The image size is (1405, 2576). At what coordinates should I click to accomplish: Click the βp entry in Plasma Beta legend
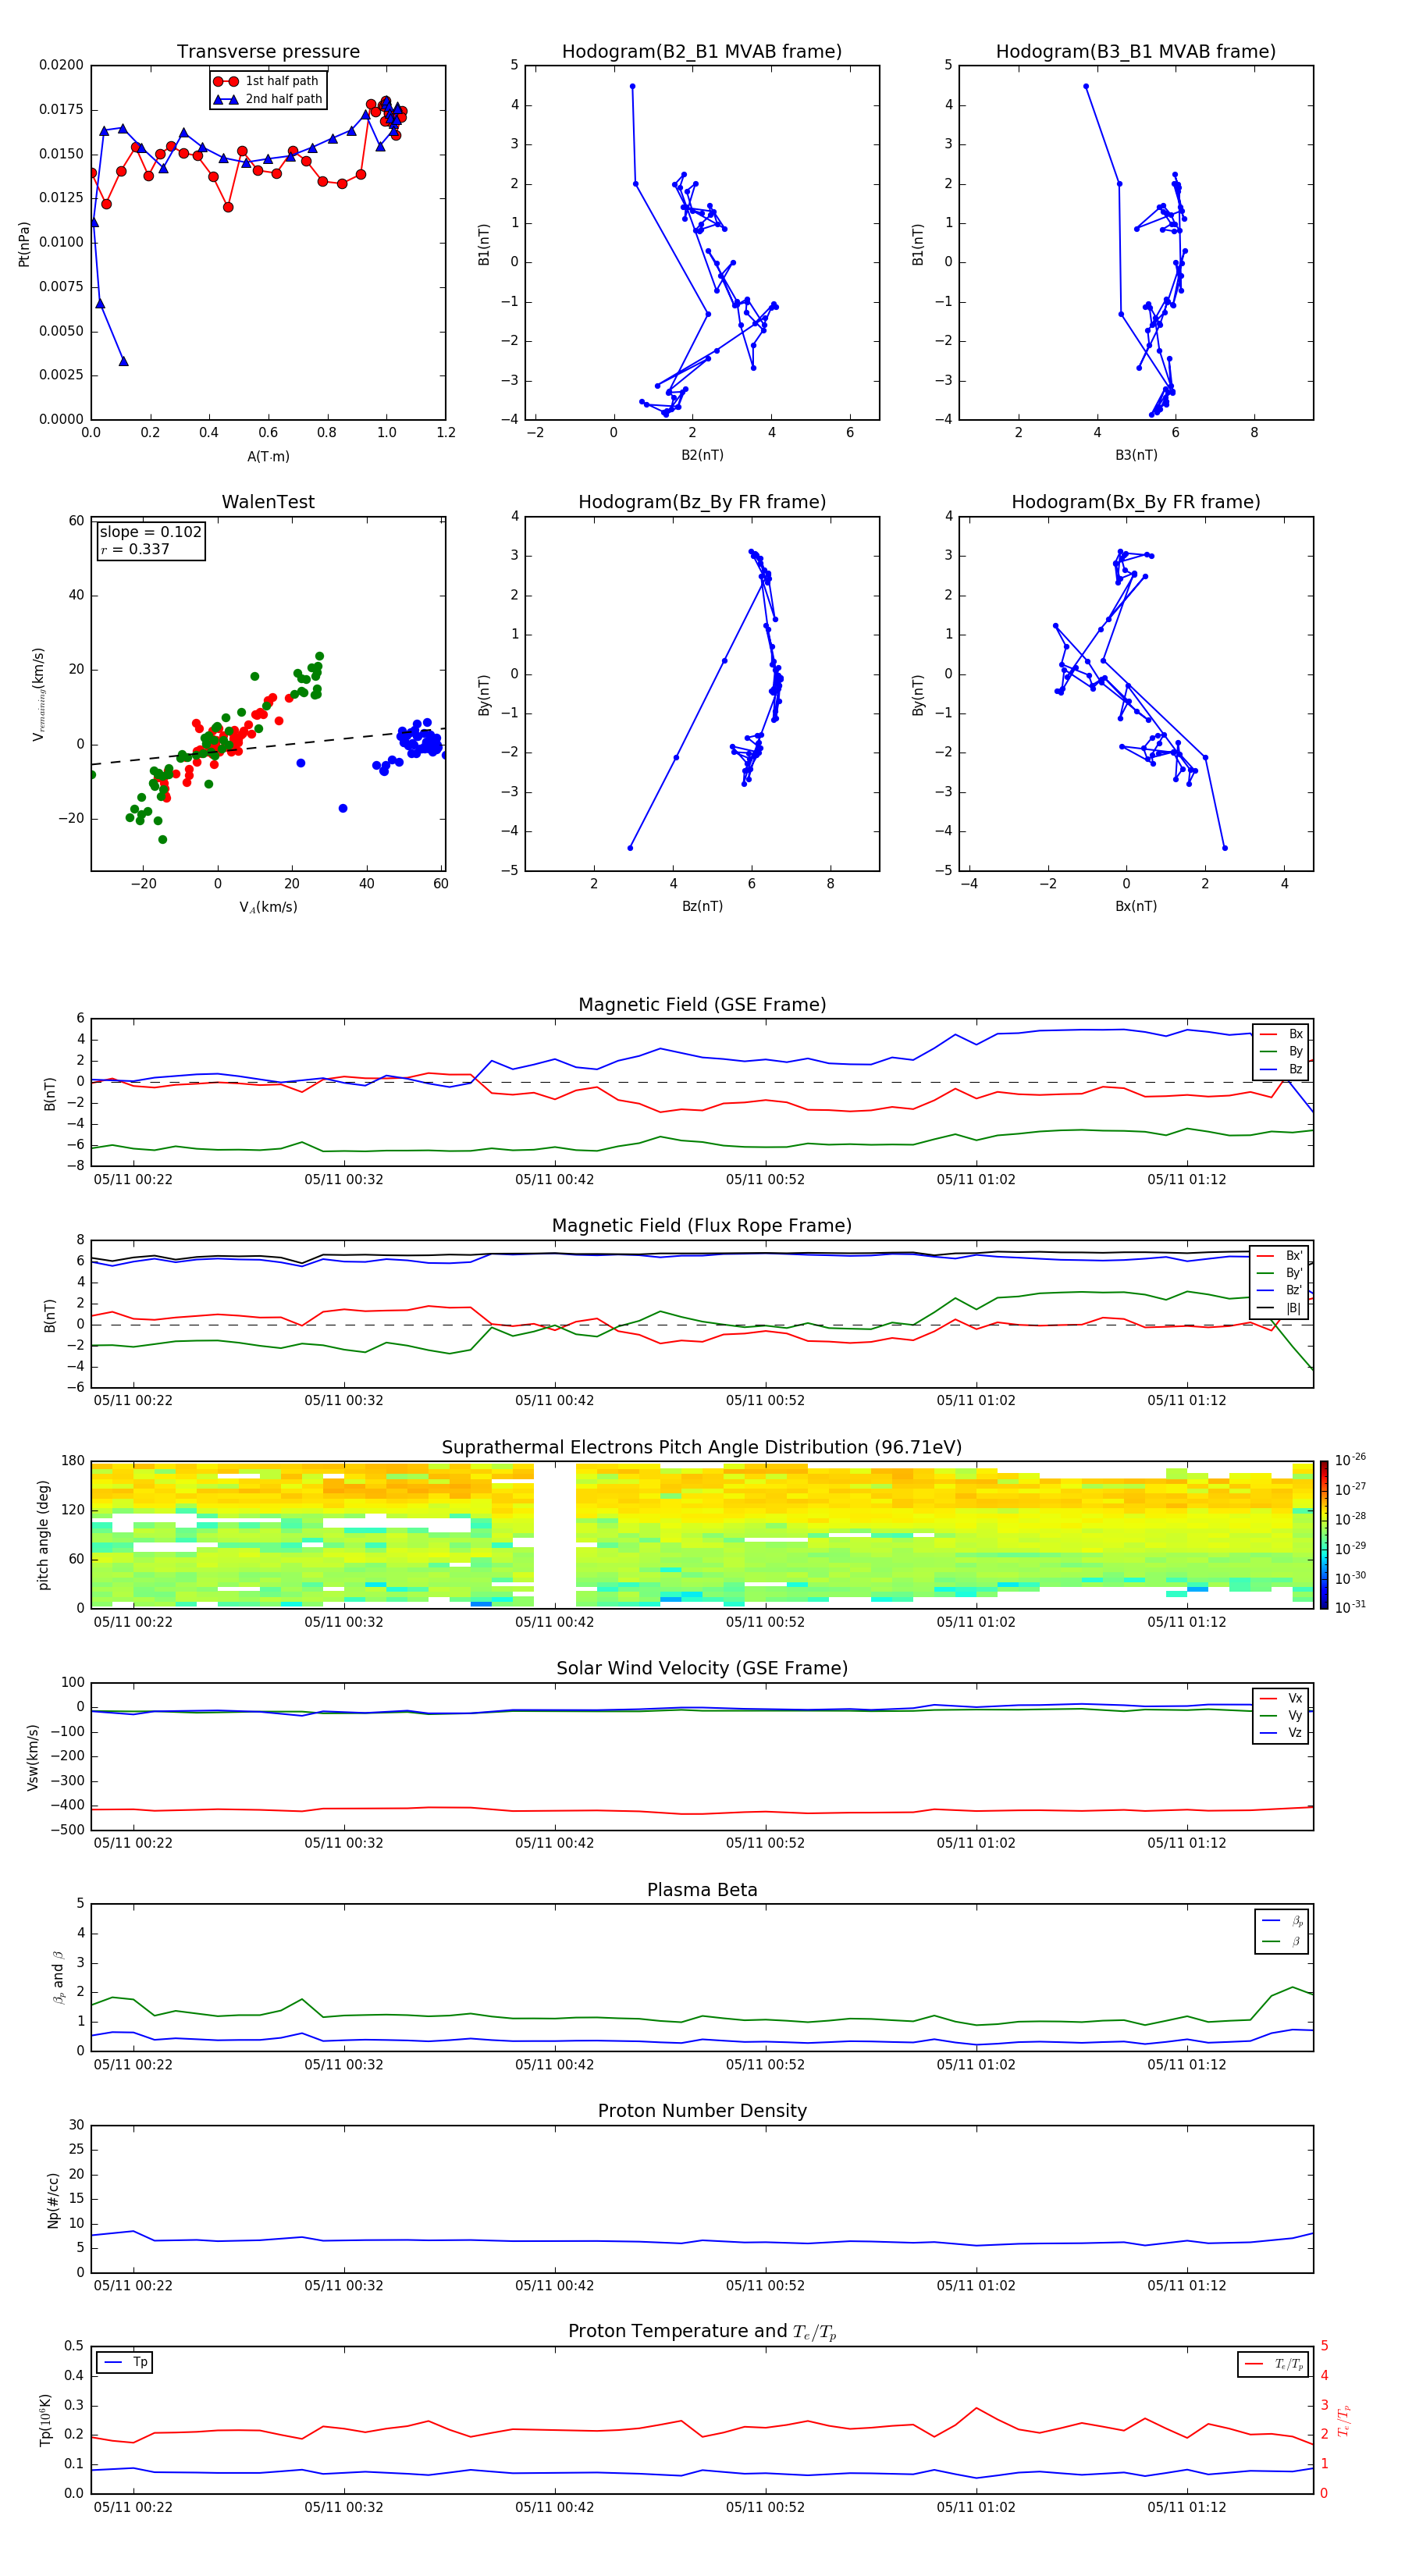[1282, 1921]
